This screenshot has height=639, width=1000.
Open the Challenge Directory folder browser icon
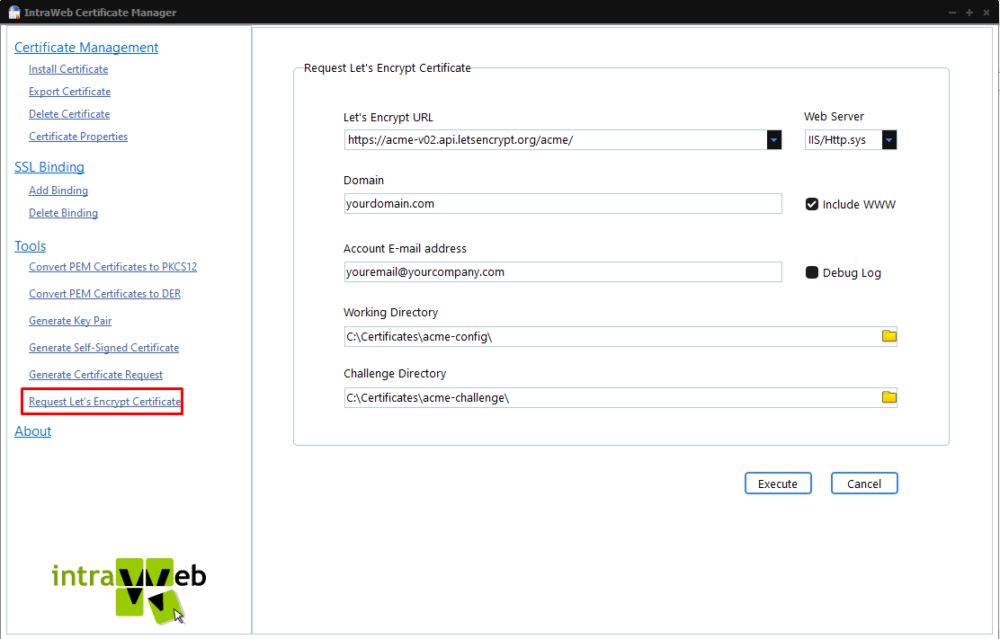888,397
